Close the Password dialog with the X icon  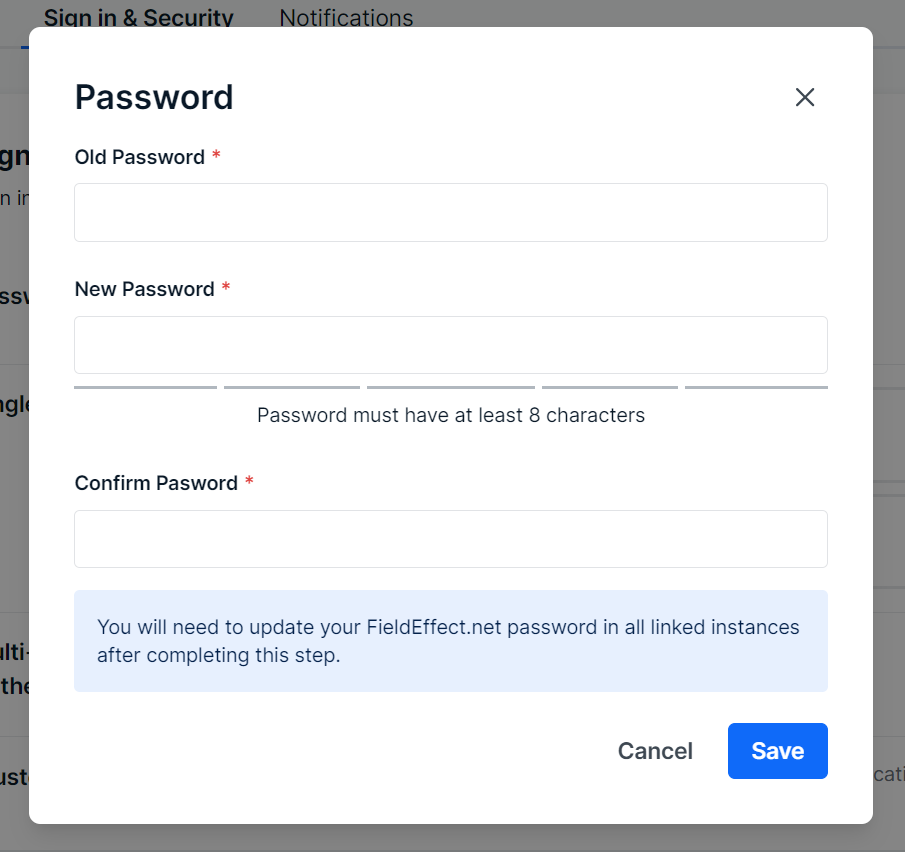(805, 97)
